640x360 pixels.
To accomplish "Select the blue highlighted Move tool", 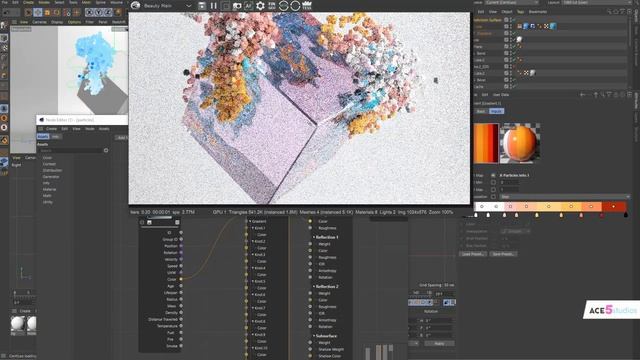I will click(38, 13).
